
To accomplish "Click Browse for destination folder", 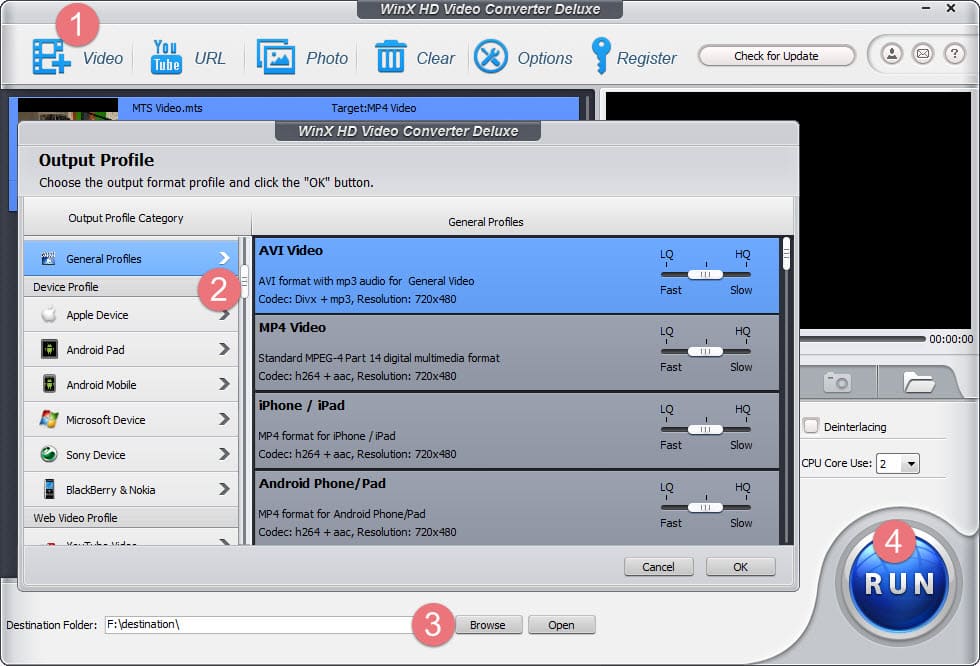I will (488, 625).
